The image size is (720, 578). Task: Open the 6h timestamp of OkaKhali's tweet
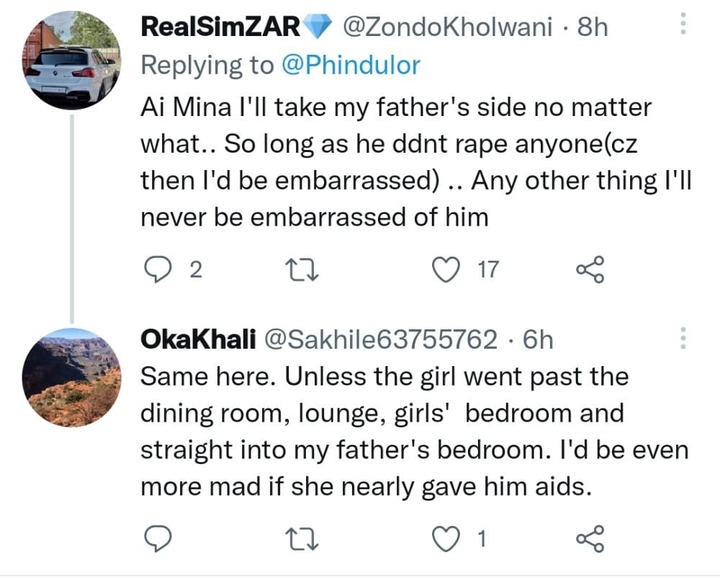click(x=538, y=340)
